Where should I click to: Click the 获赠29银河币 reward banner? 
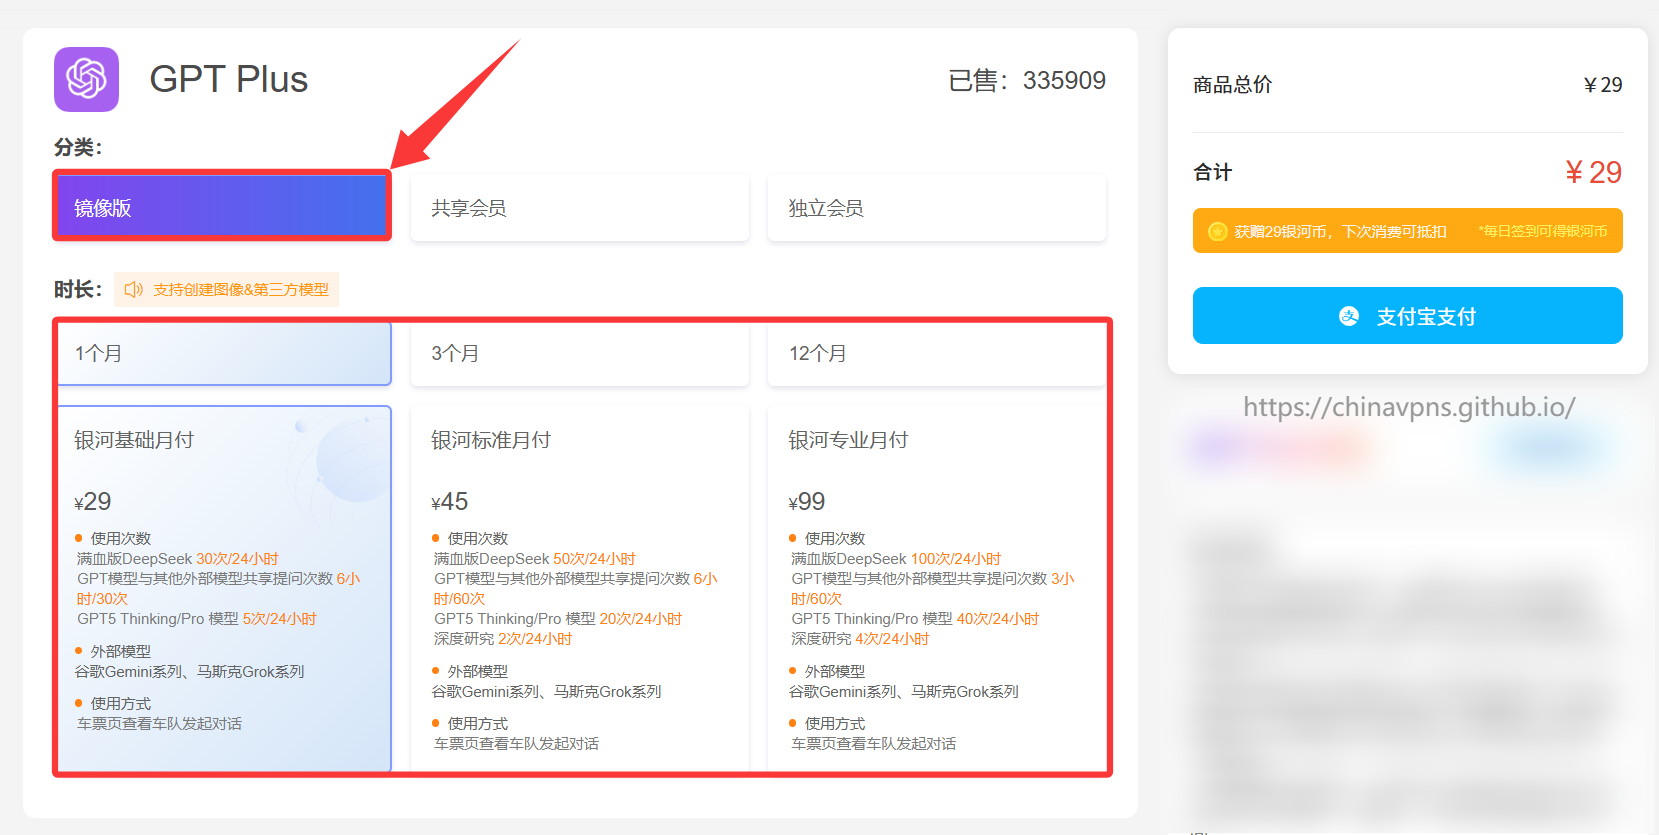click(x=1407, y=231)
